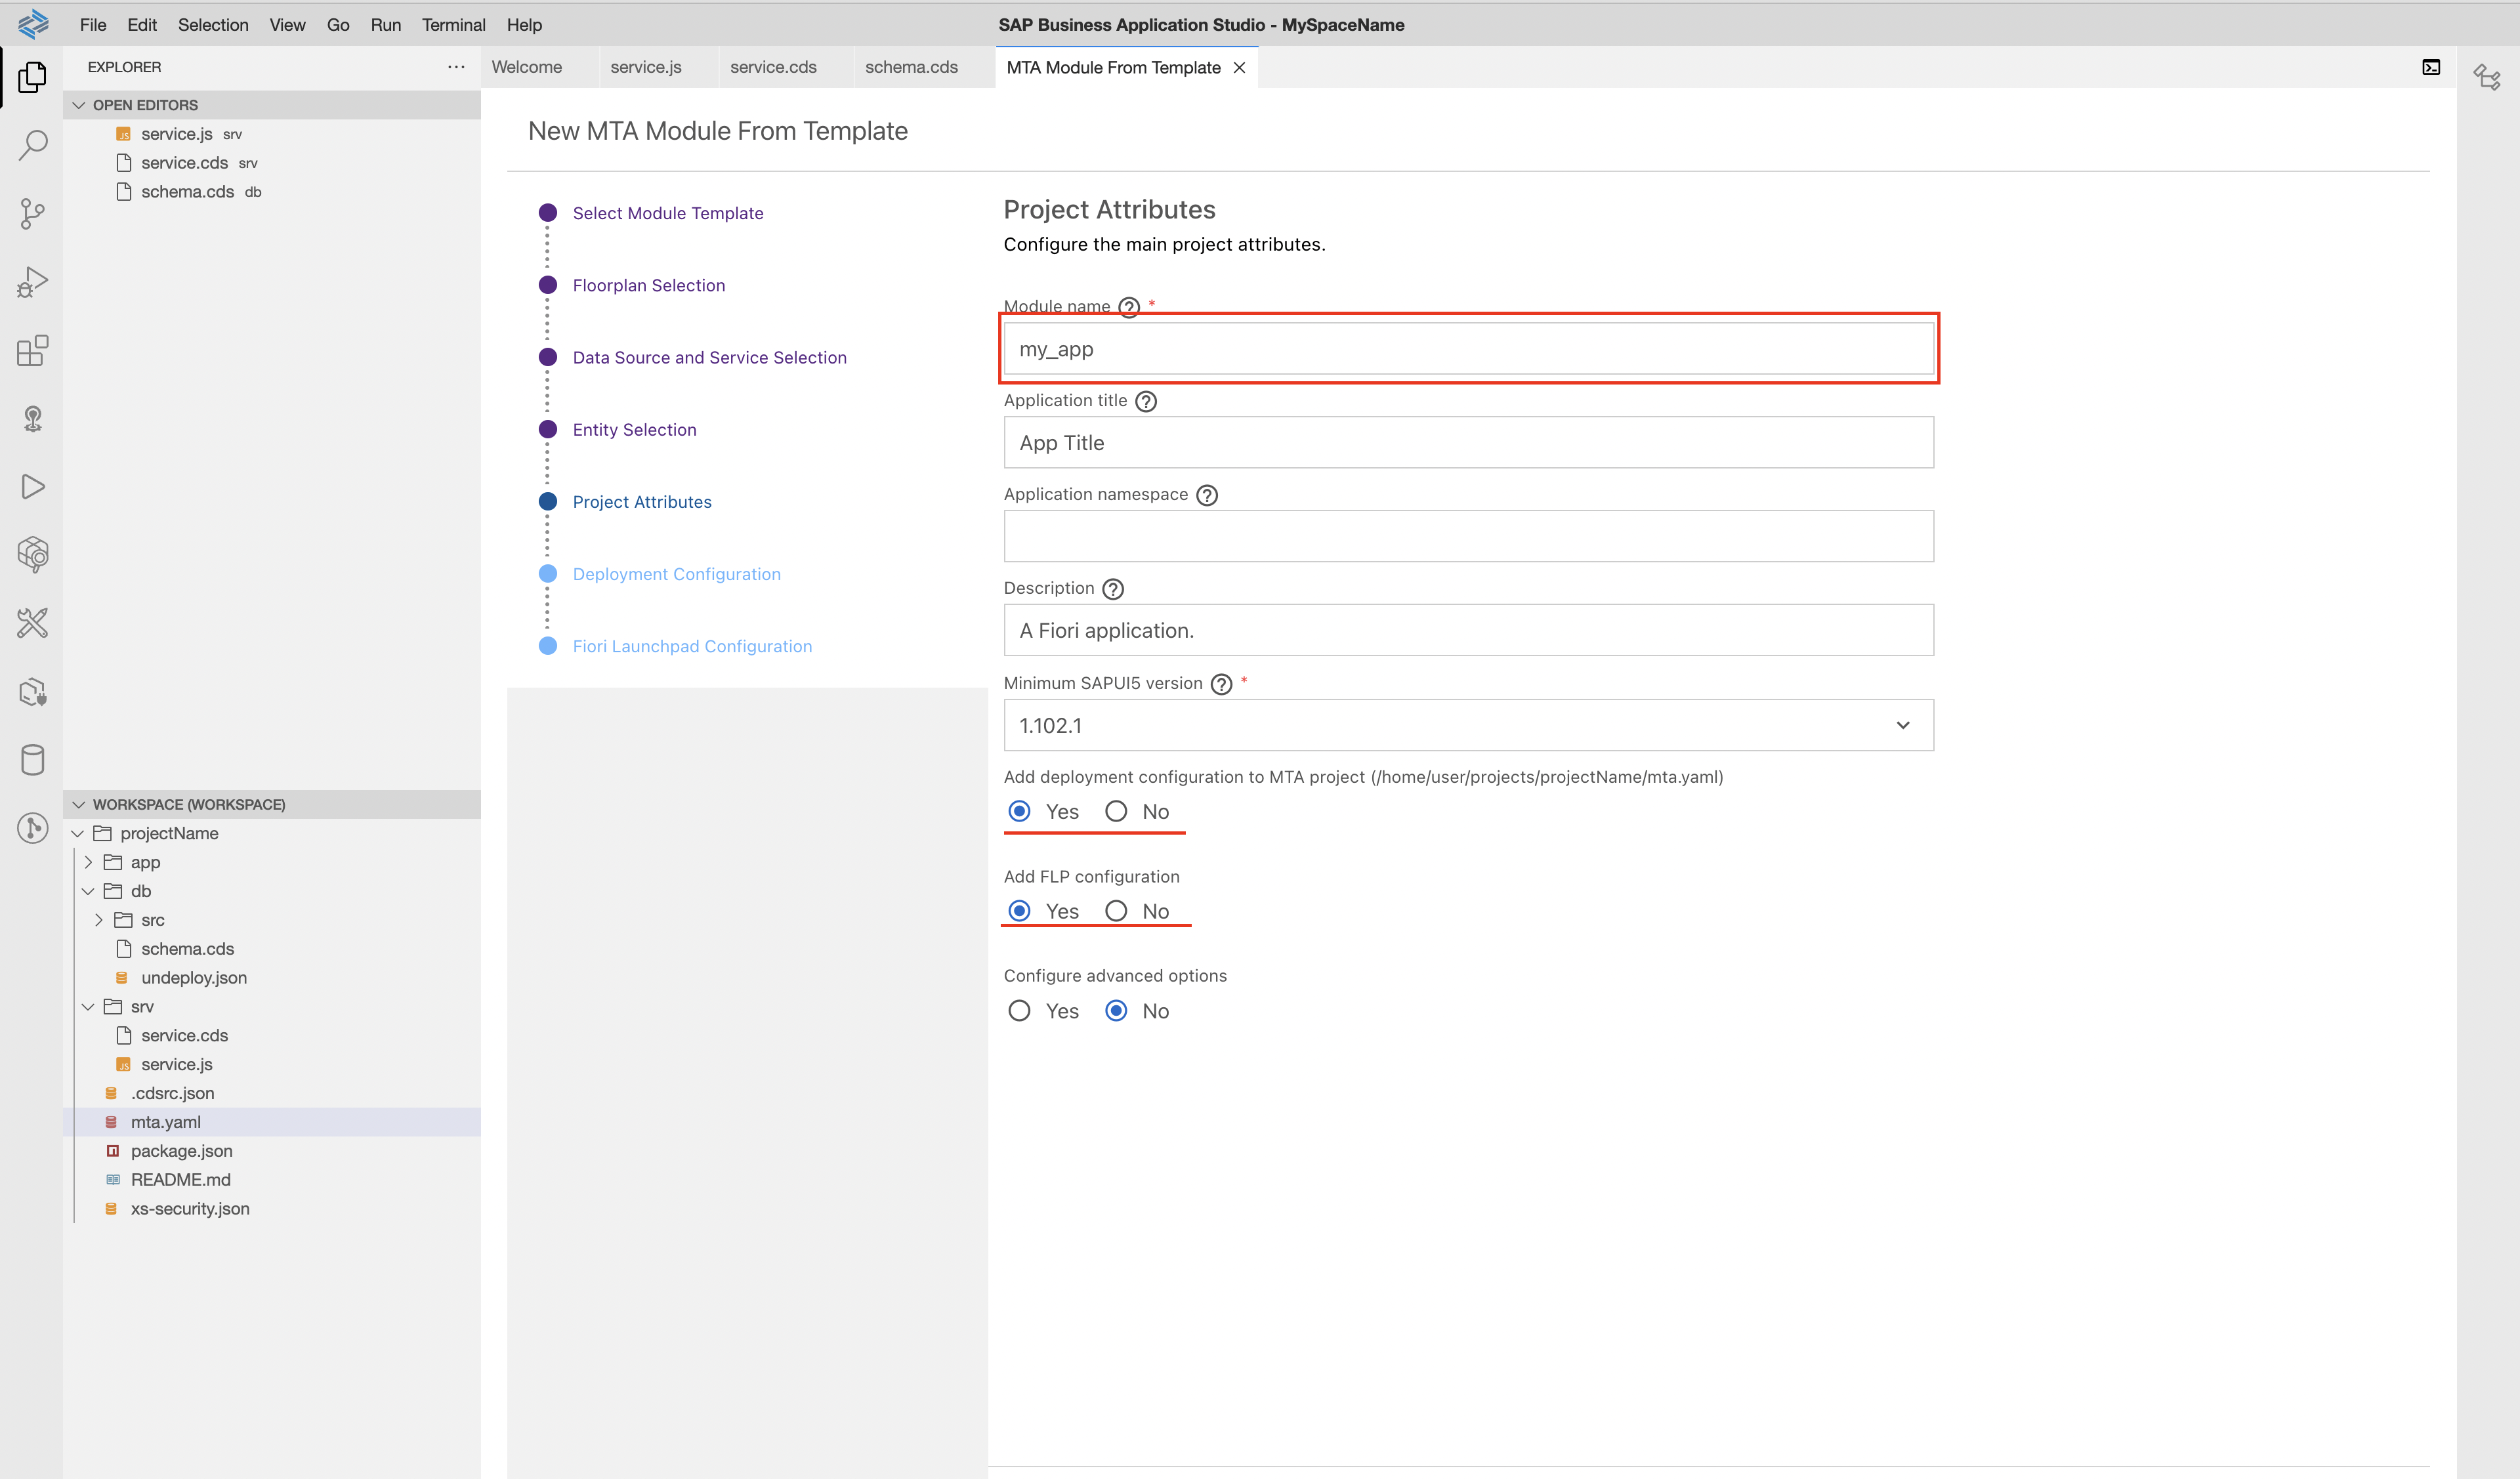Open xs-security.json in the workspace tree
This screenshot has height=1479, width=2520.
[271, 1209]
